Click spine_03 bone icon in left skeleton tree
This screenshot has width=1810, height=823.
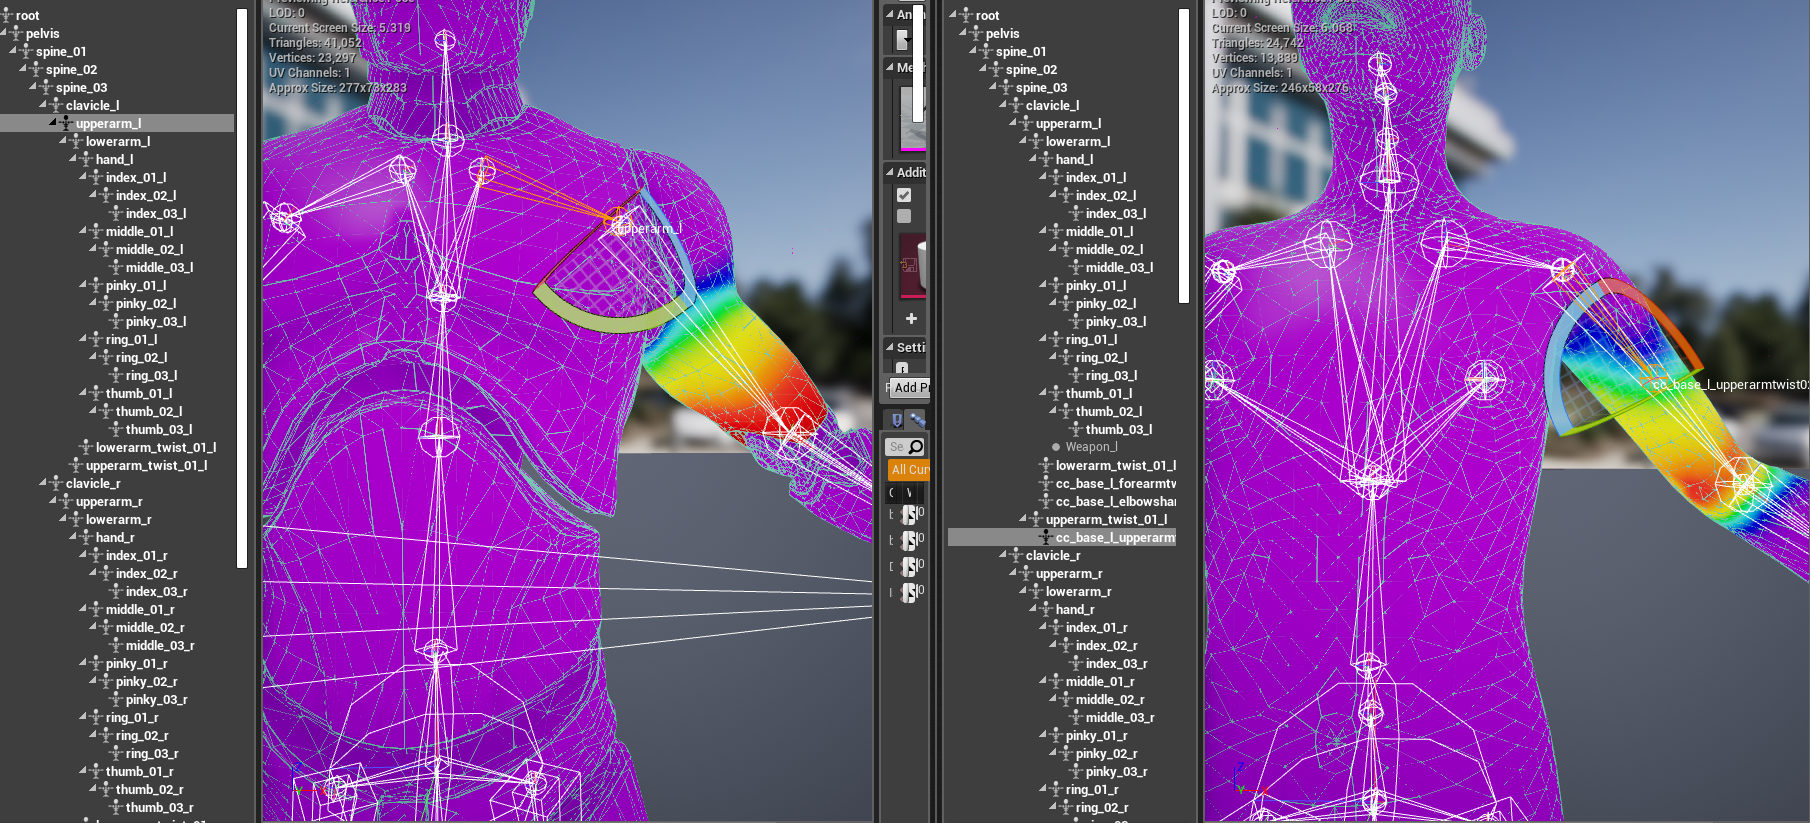47,87
